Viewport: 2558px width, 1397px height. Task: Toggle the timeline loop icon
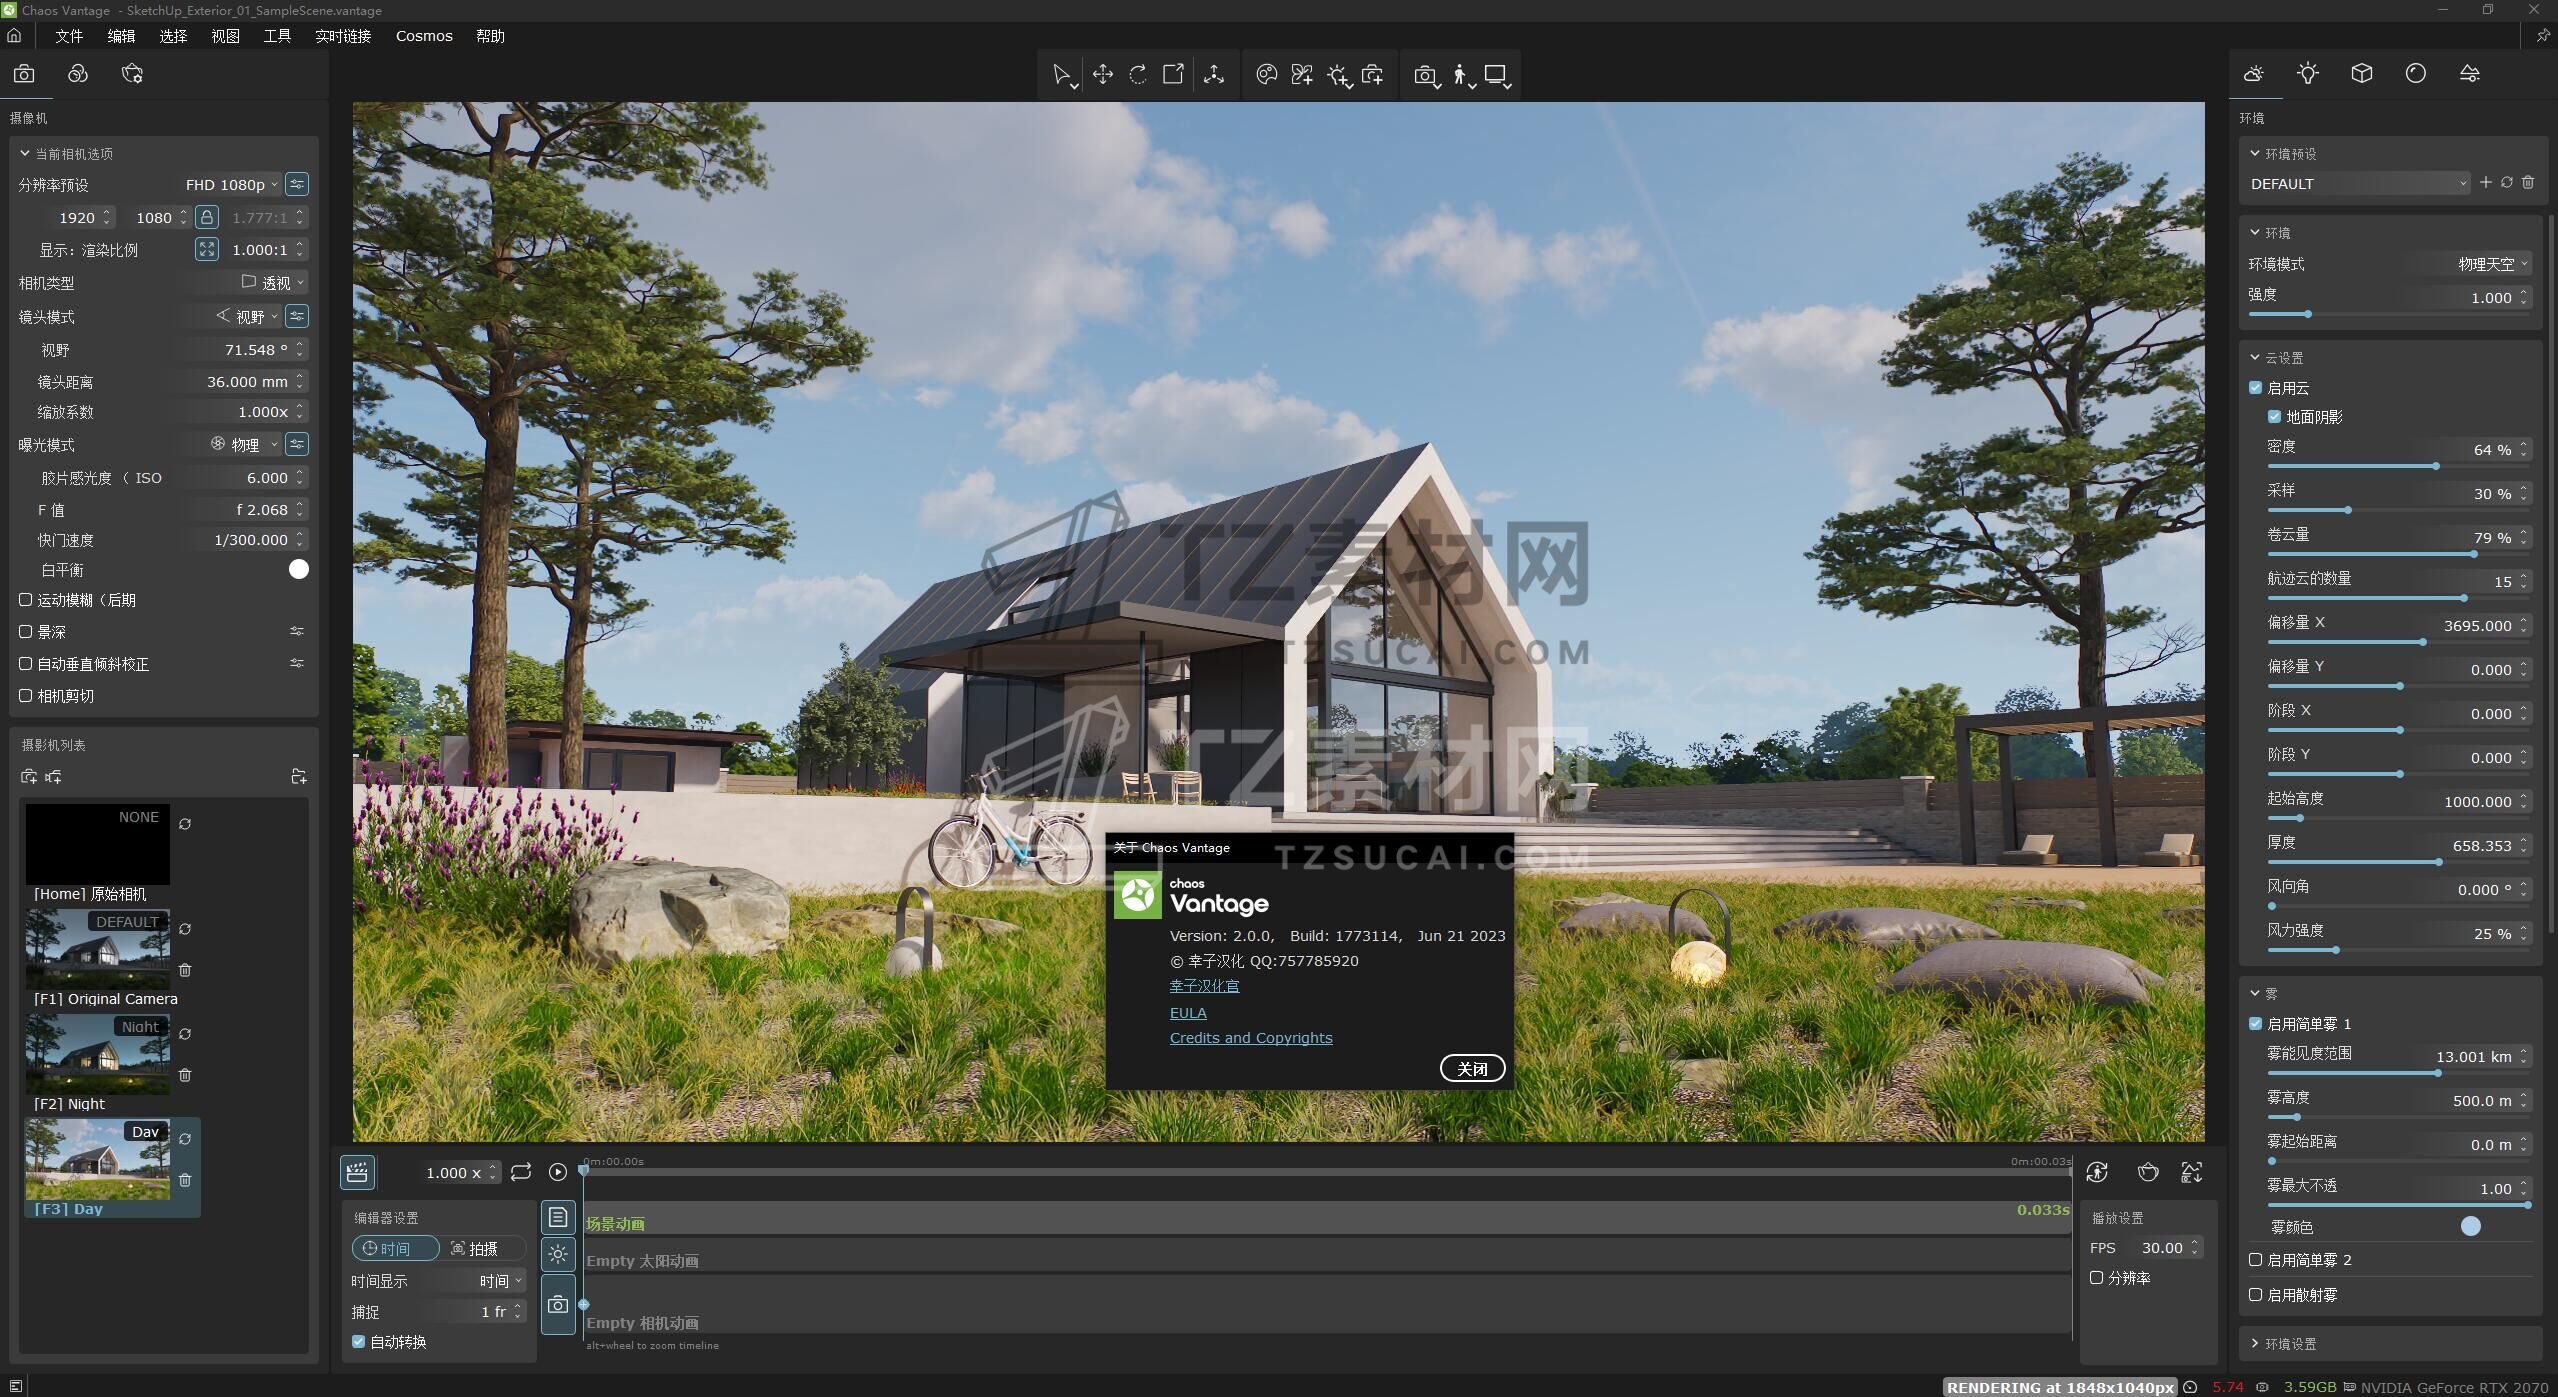[520, 1172]
